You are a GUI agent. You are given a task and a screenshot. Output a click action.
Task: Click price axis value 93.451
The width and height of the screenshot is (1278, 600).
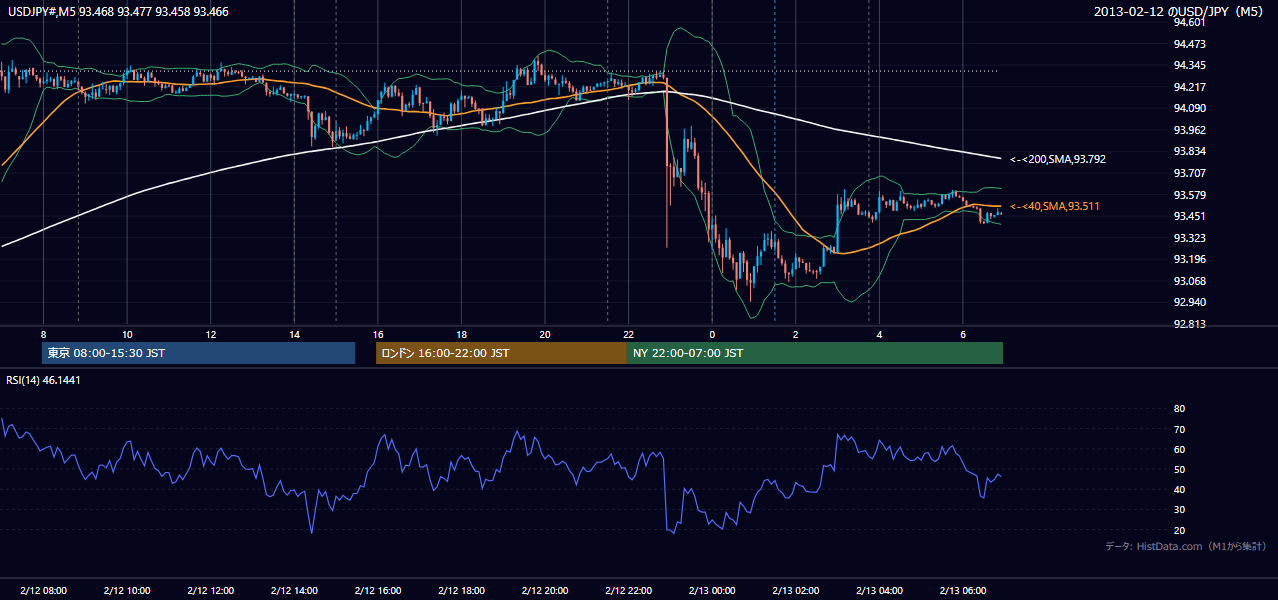pos(1188,216)
